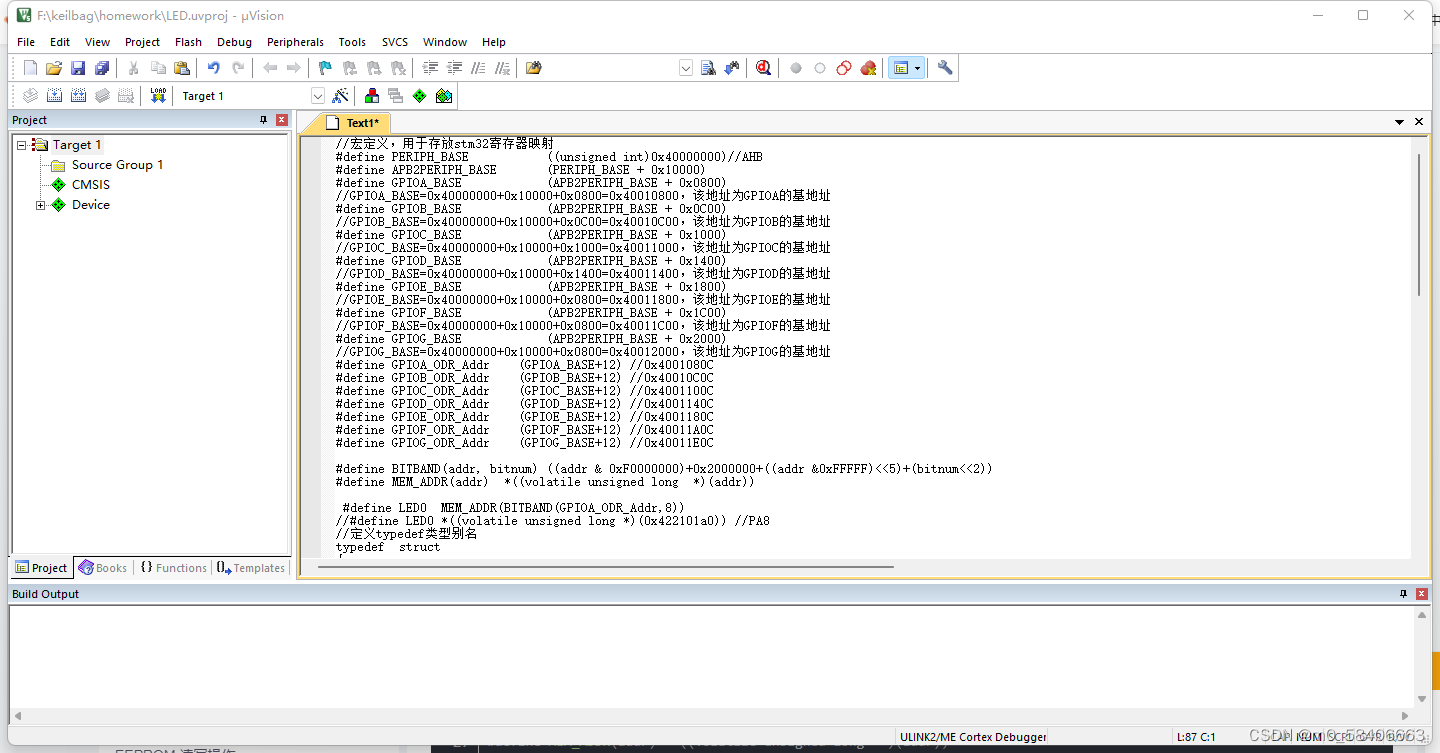This screenshot has width=1440, height=753.
Task: Click the Redo arrow icon
Action: (x=238, y=68)
